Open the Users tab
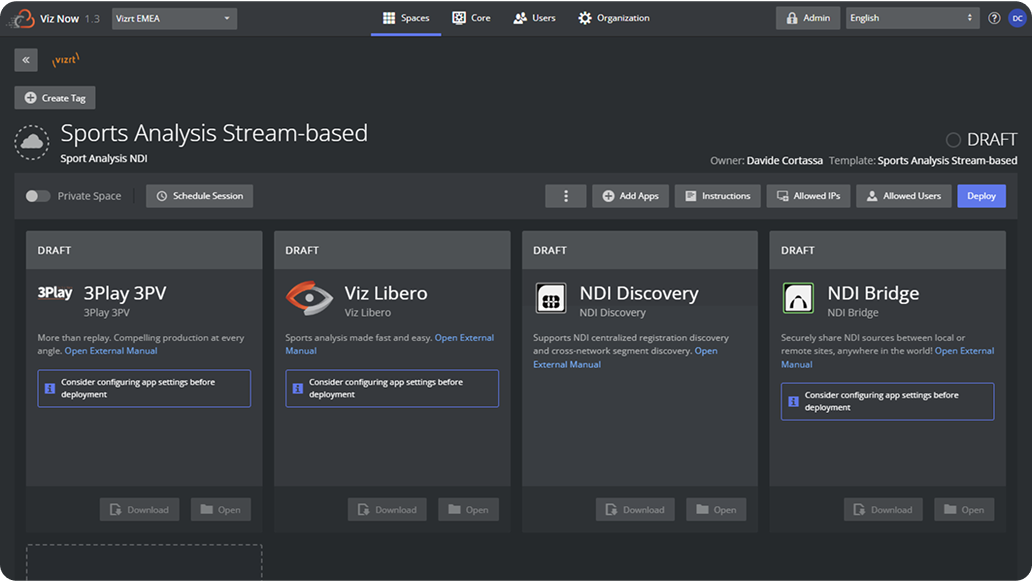The width and height of the screenshot is (1032, 581). [x=534, y=18]
